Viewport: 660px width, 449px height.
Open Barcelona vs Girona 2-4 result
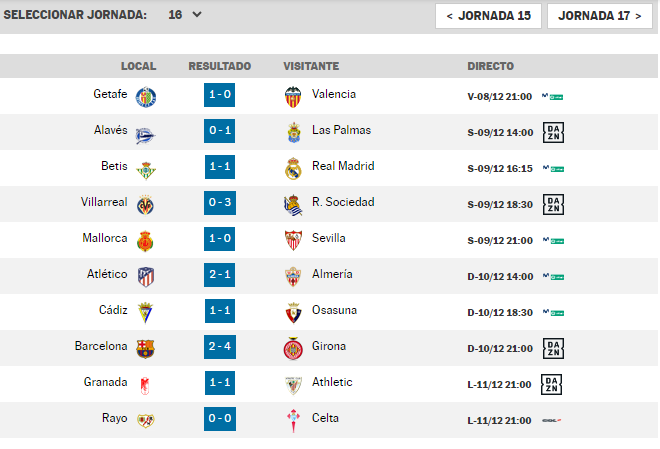(220, 347)
